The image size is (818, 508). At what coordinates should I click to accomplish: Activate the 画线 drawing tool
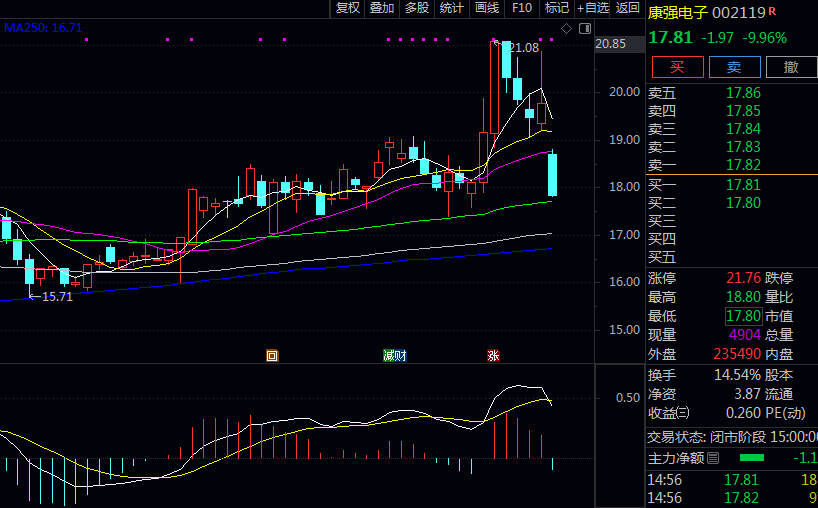[x=487, y=8]
